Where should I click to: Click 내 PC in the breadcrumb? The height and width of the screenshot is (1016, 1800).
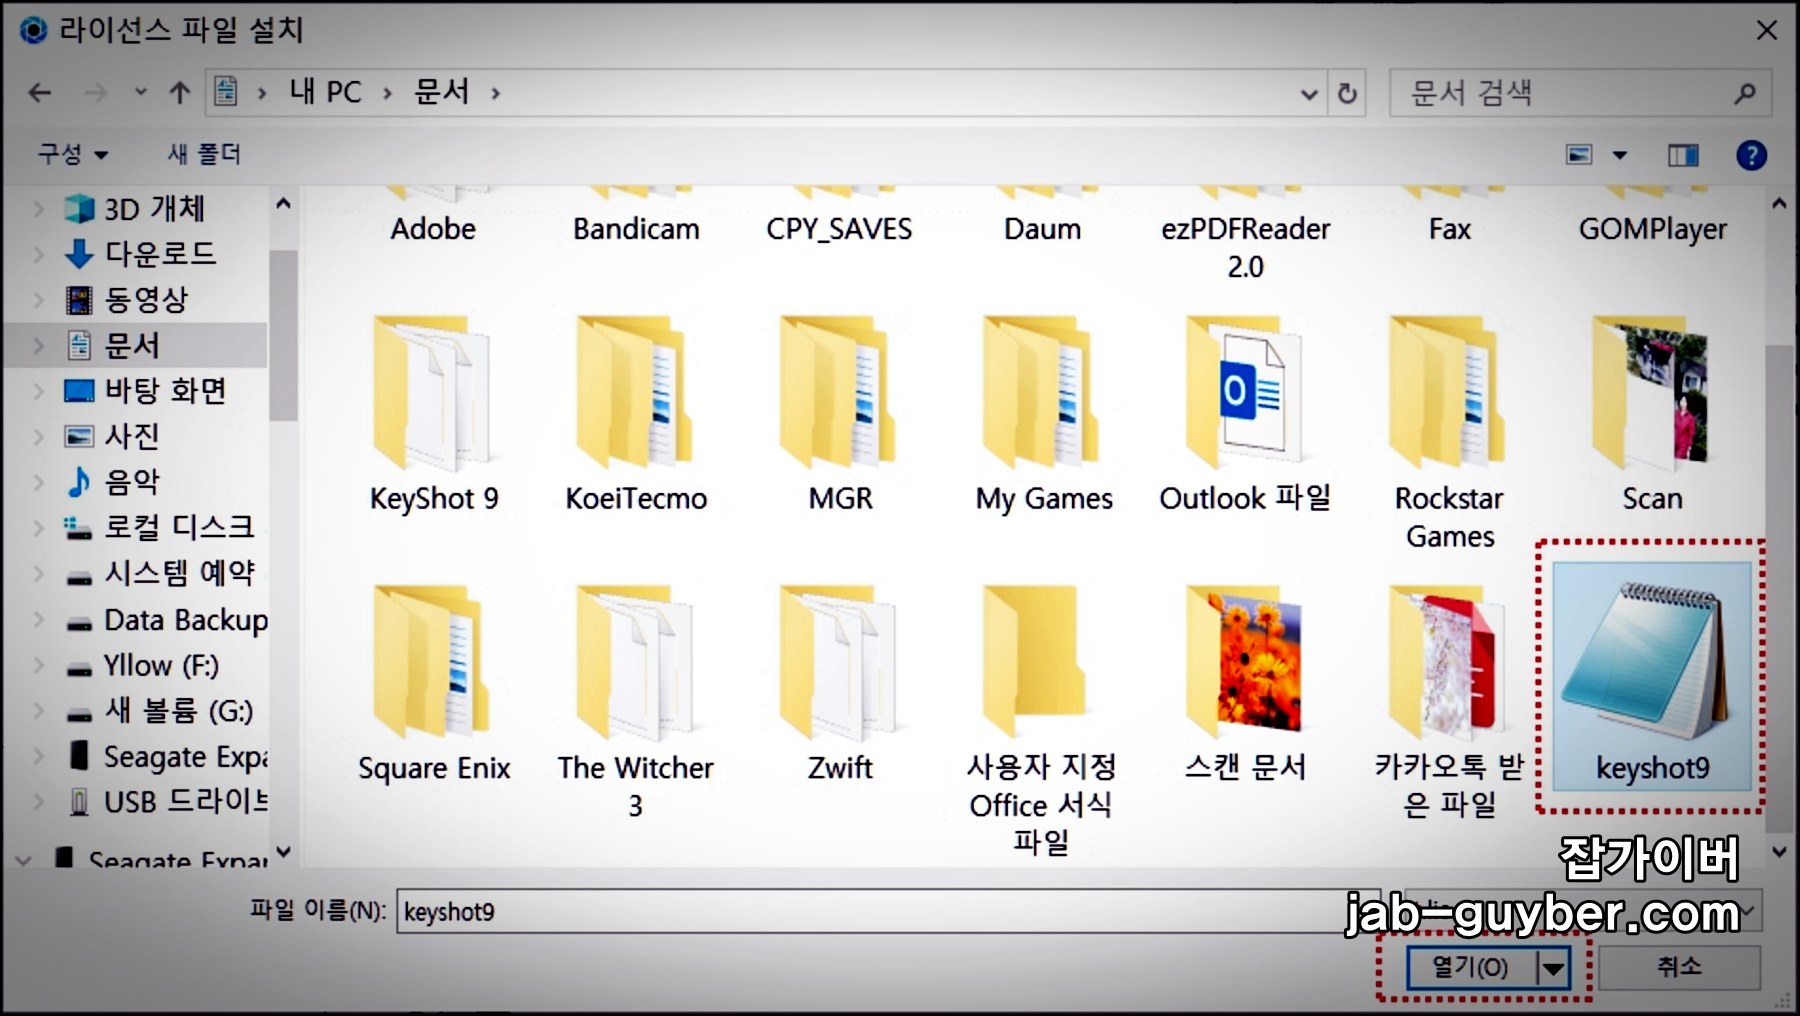325,93
